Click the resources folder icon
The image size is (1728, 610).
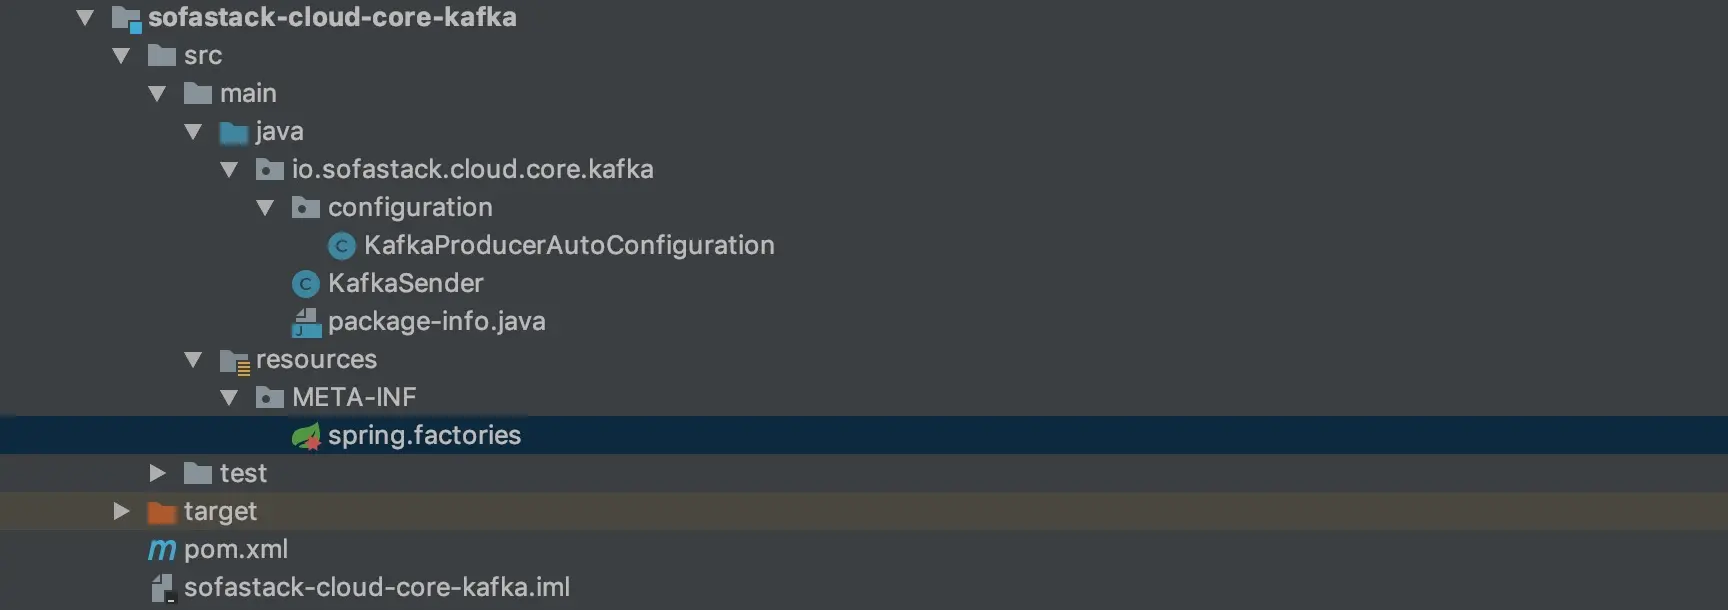235,361
